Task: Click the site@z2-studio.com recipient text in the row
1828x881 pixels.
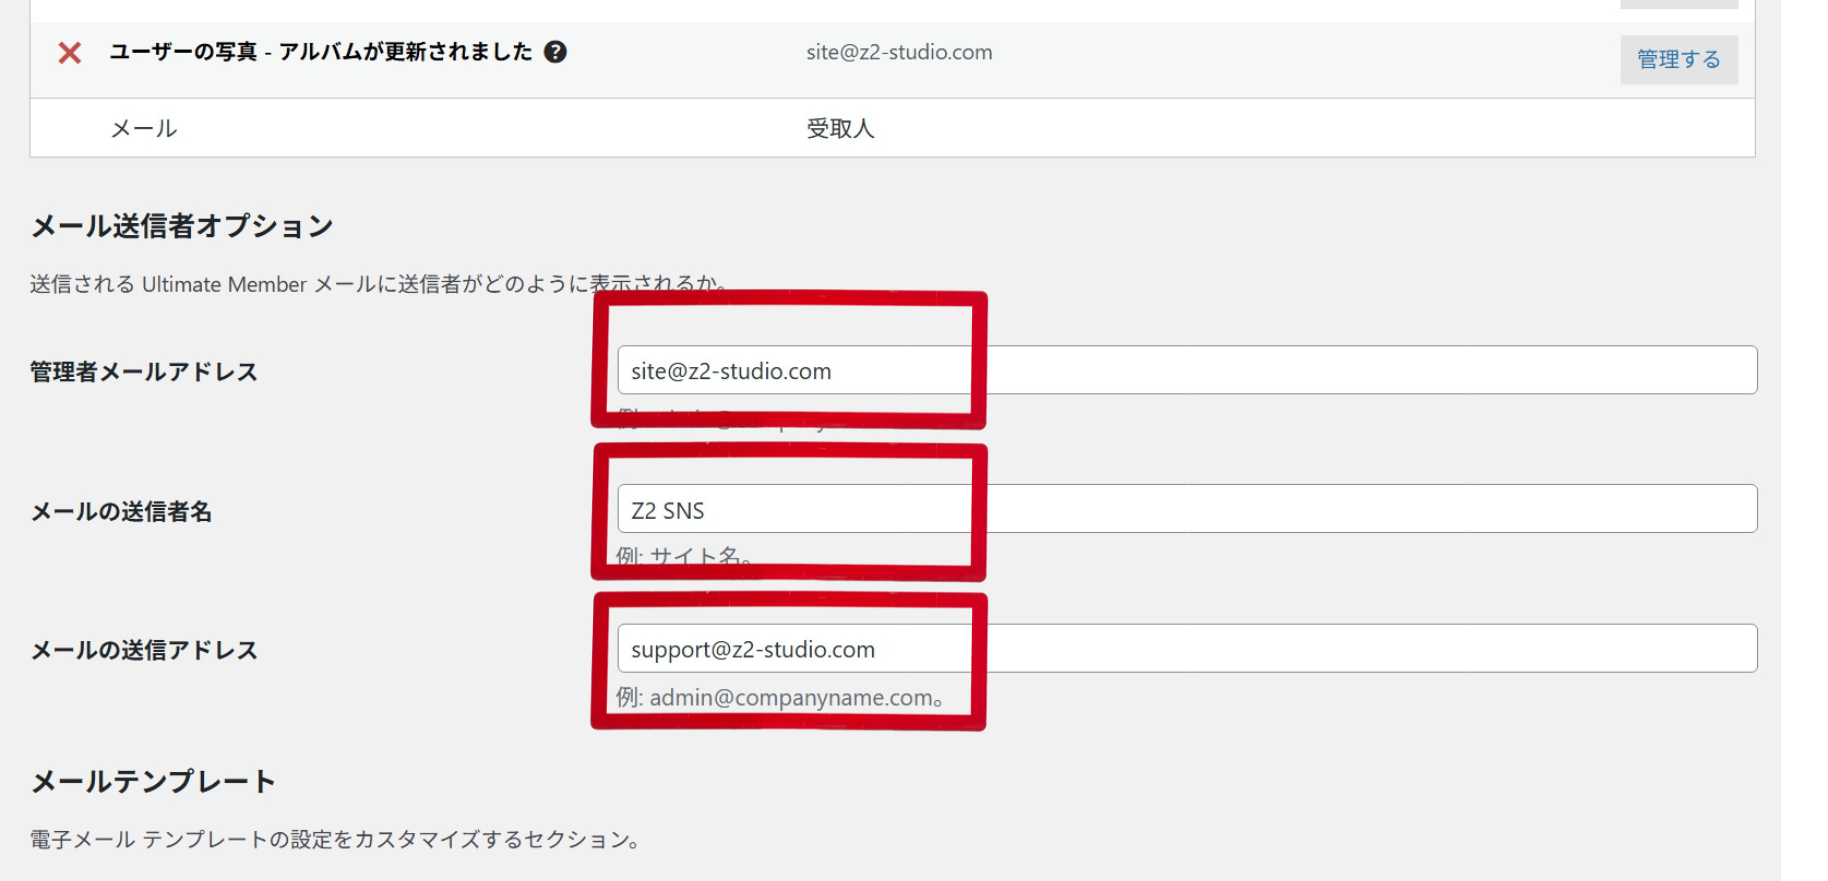Action: [899, 52]
